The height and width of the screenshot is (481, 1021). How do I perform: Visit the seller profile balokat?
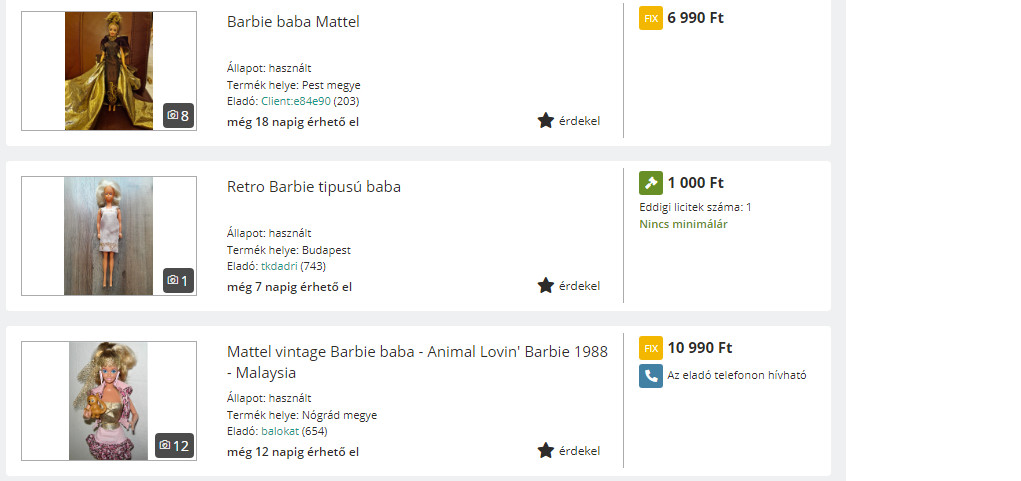(280, 431)
